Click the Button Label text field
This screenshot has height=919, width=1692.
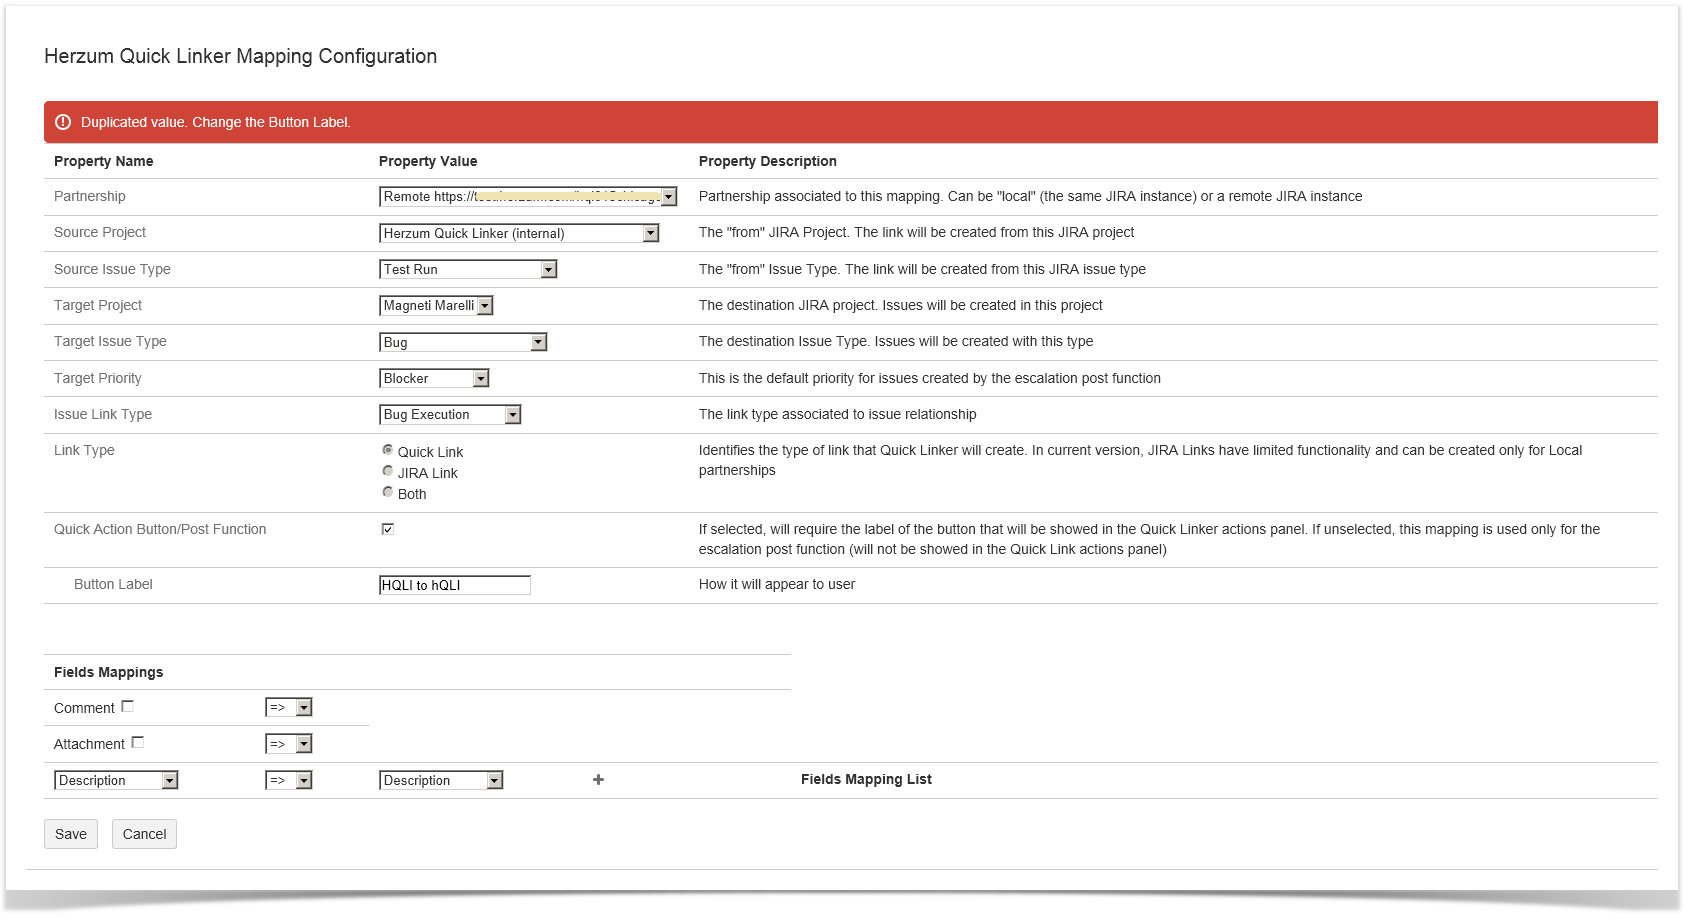pyautogui.click(x=455, y=585)
